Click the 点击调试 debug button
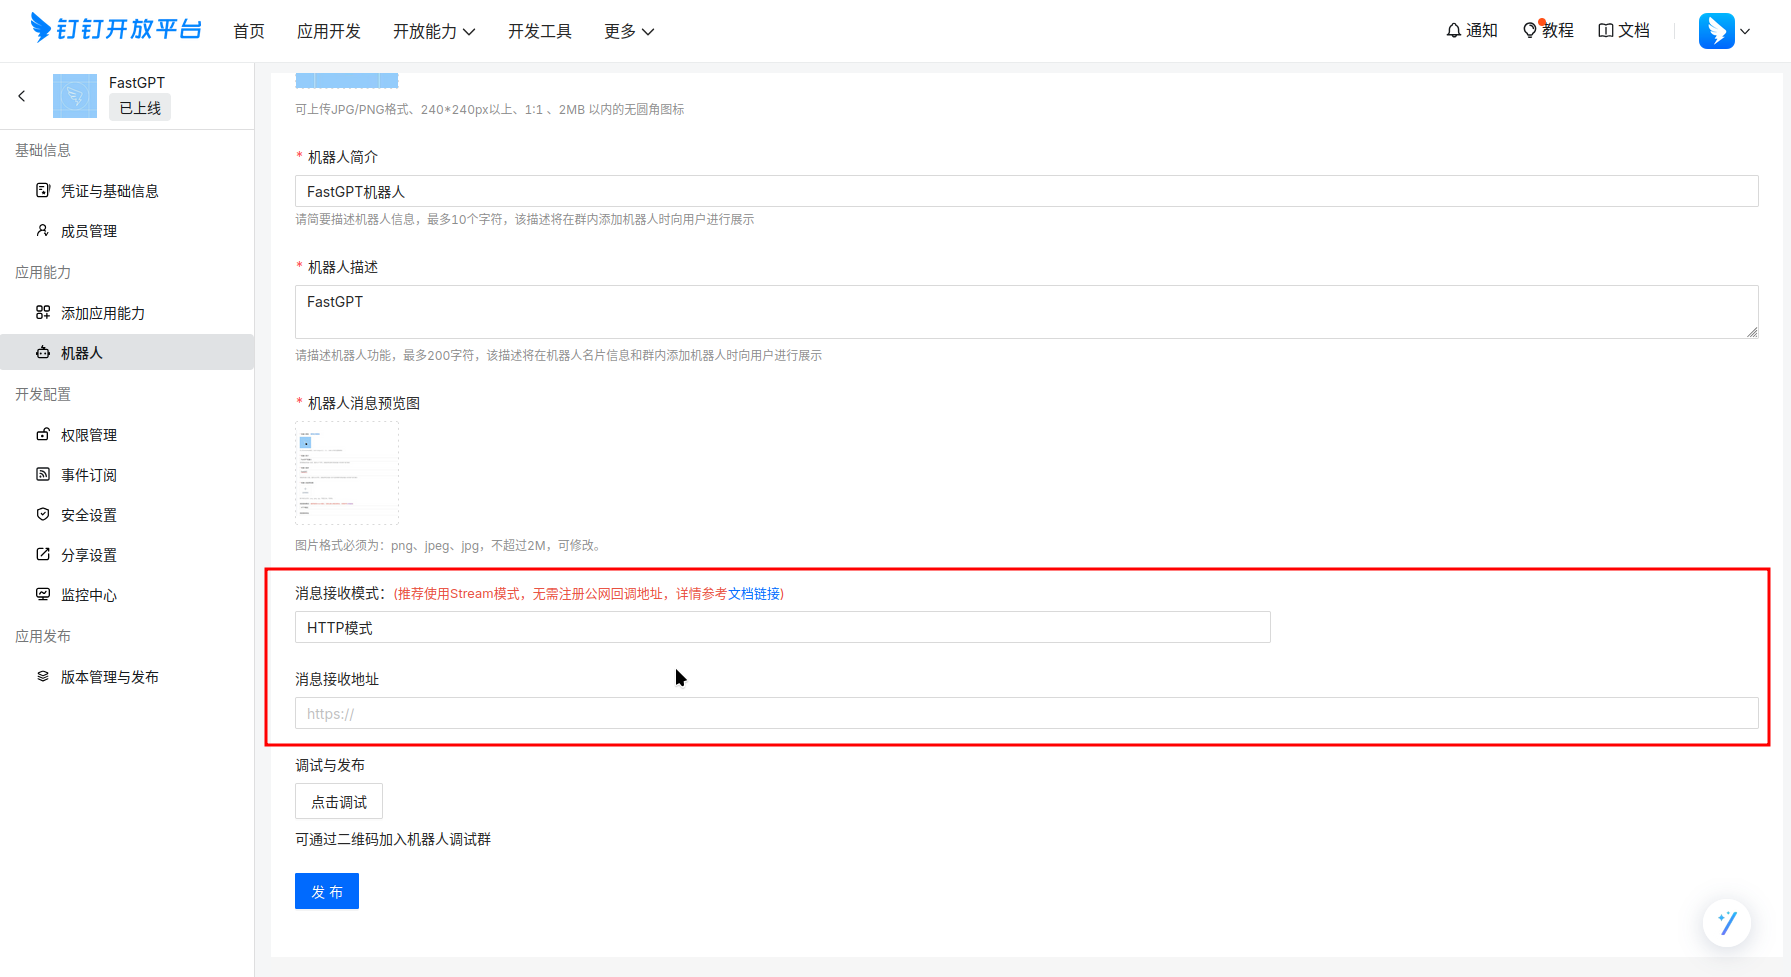Screen dimensions: 1791x977 (338, 802)
